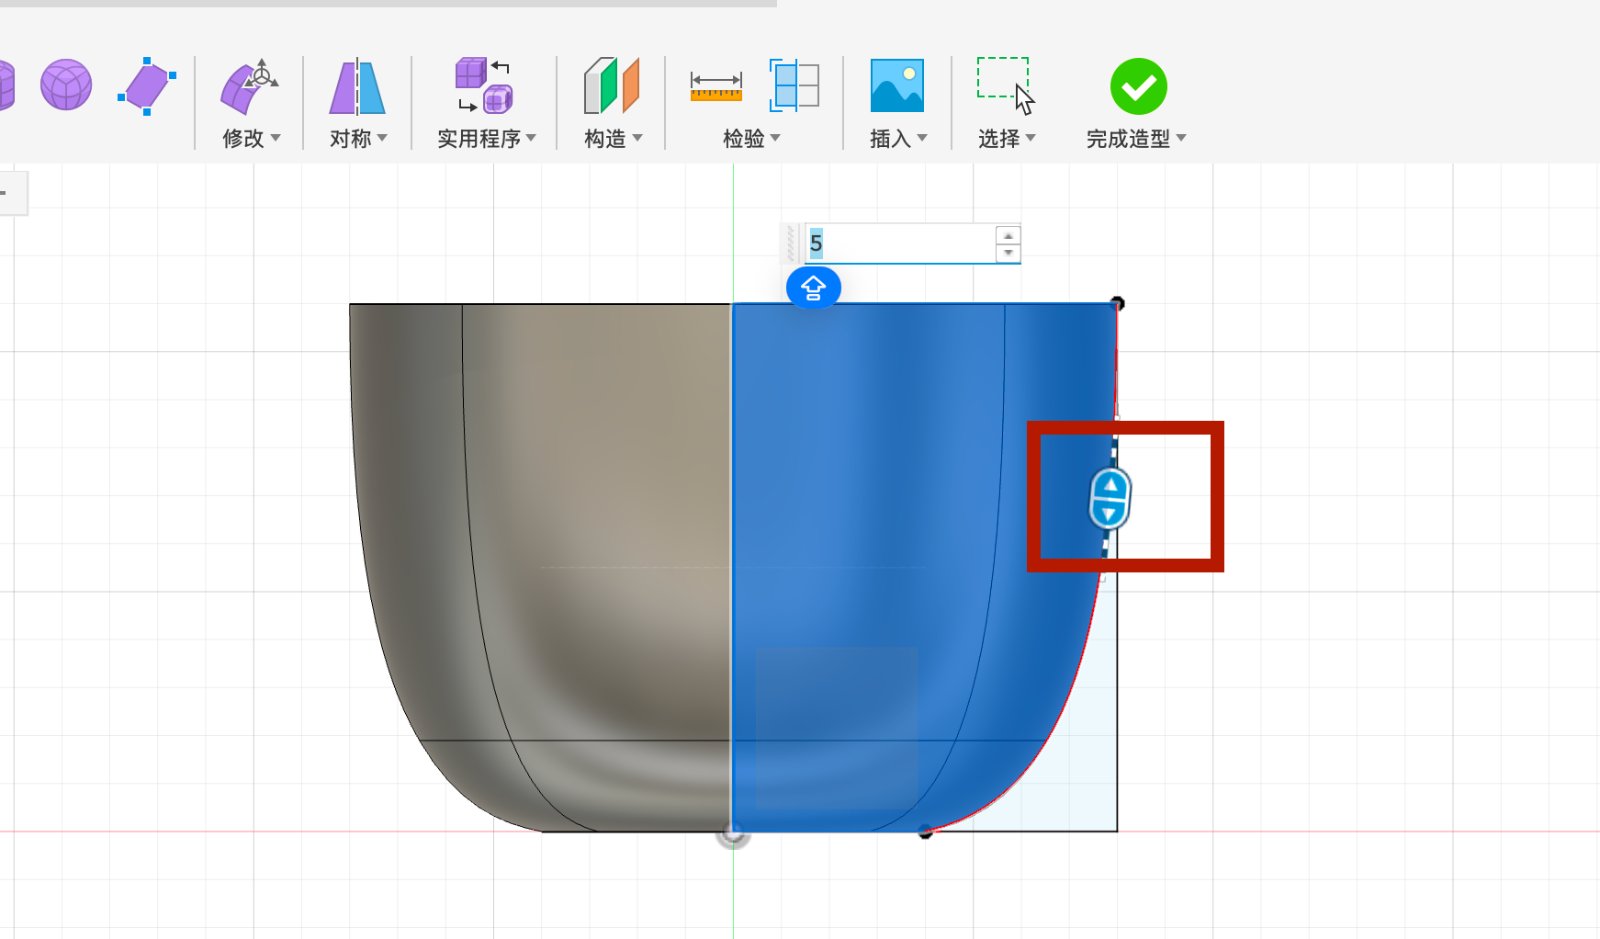Select the 构造 construct plane icon

pyautogui.click(x=610, y=86)
